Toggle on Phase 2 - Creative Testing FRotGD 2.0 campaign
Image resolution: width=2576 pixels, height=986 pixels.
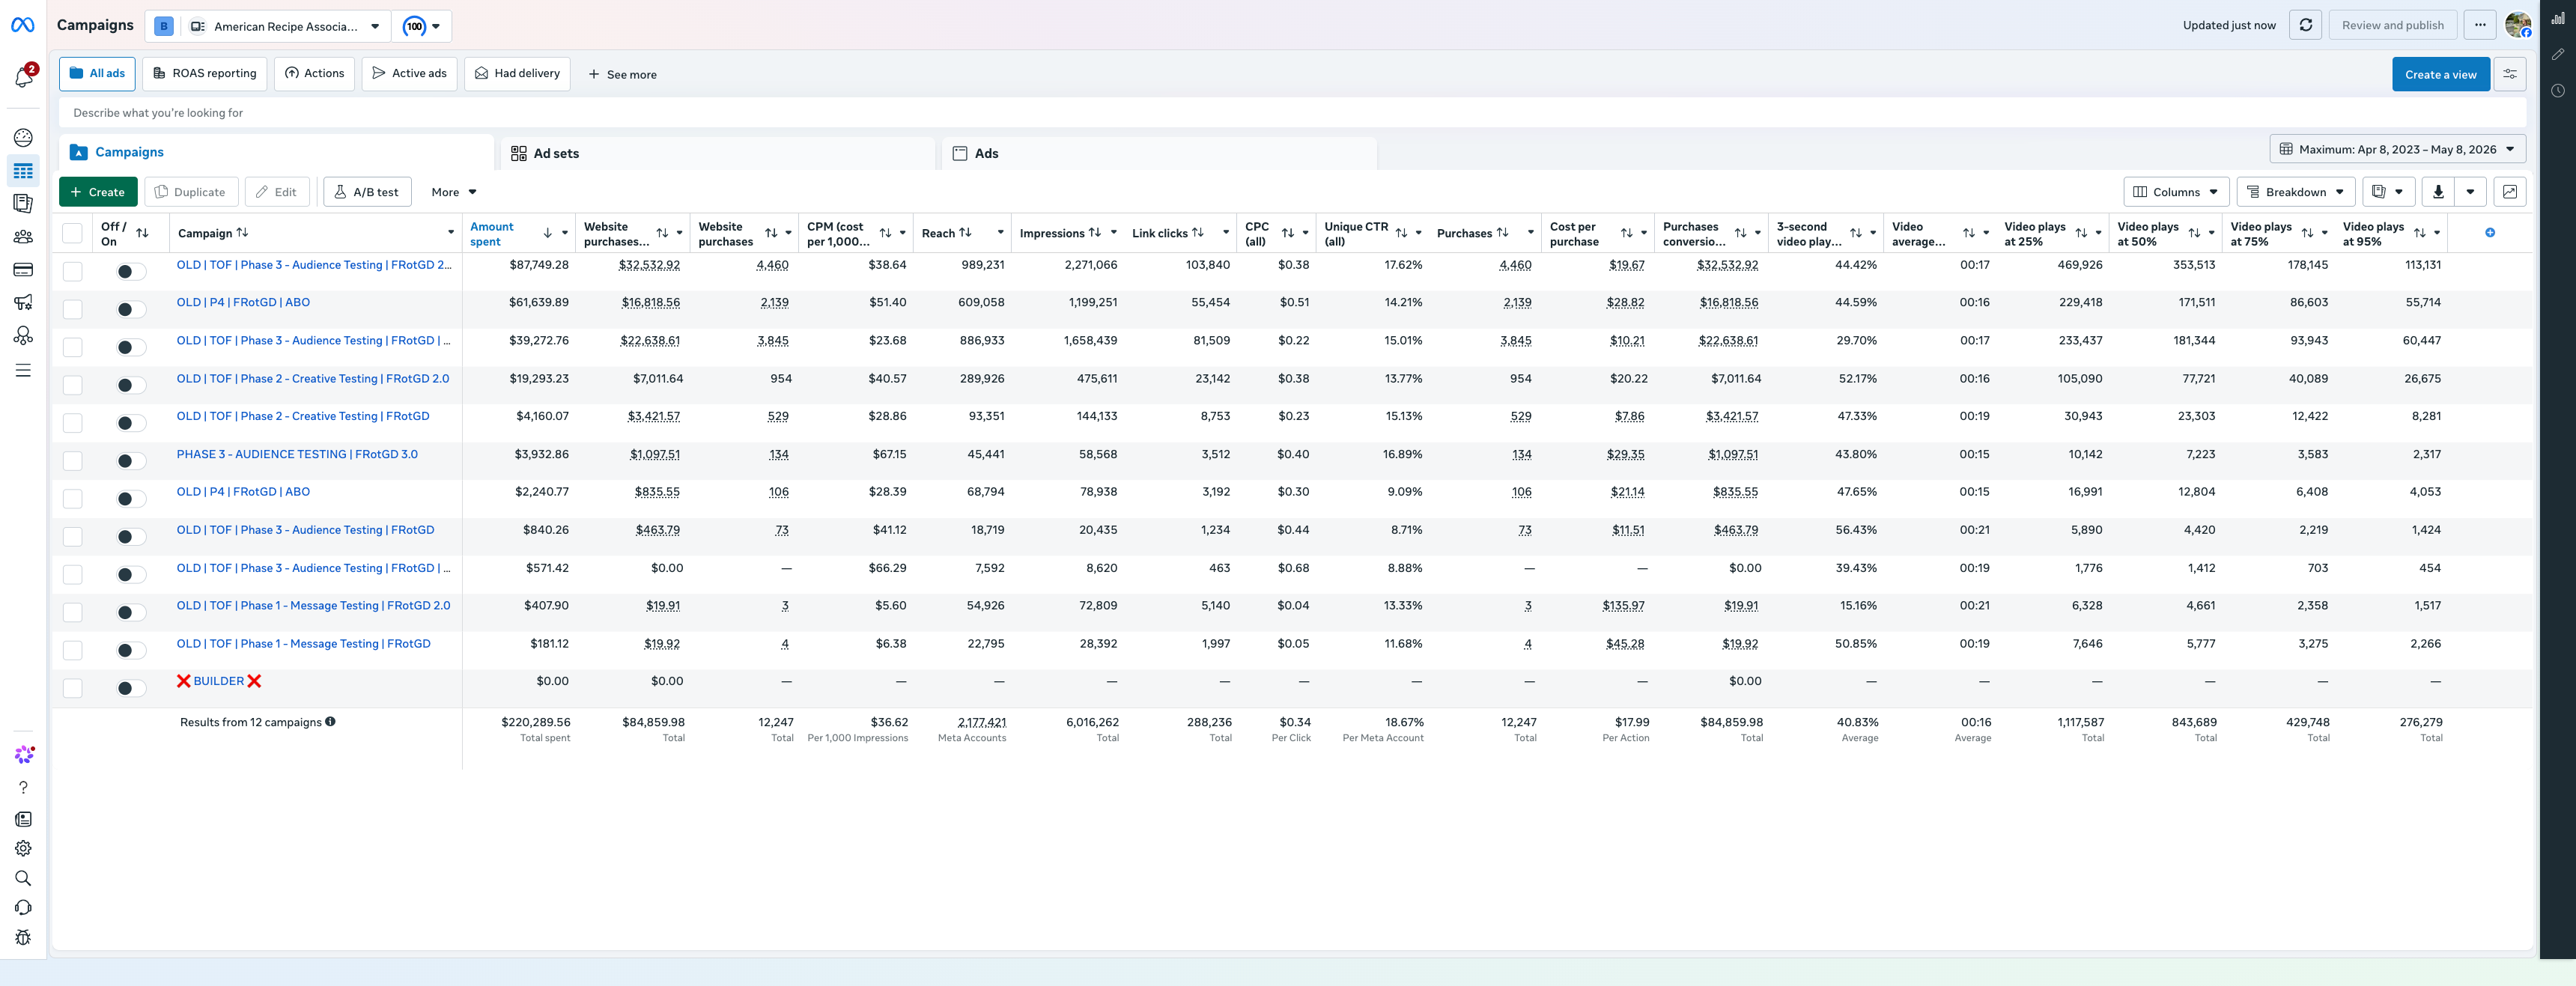tap(130, 385)
